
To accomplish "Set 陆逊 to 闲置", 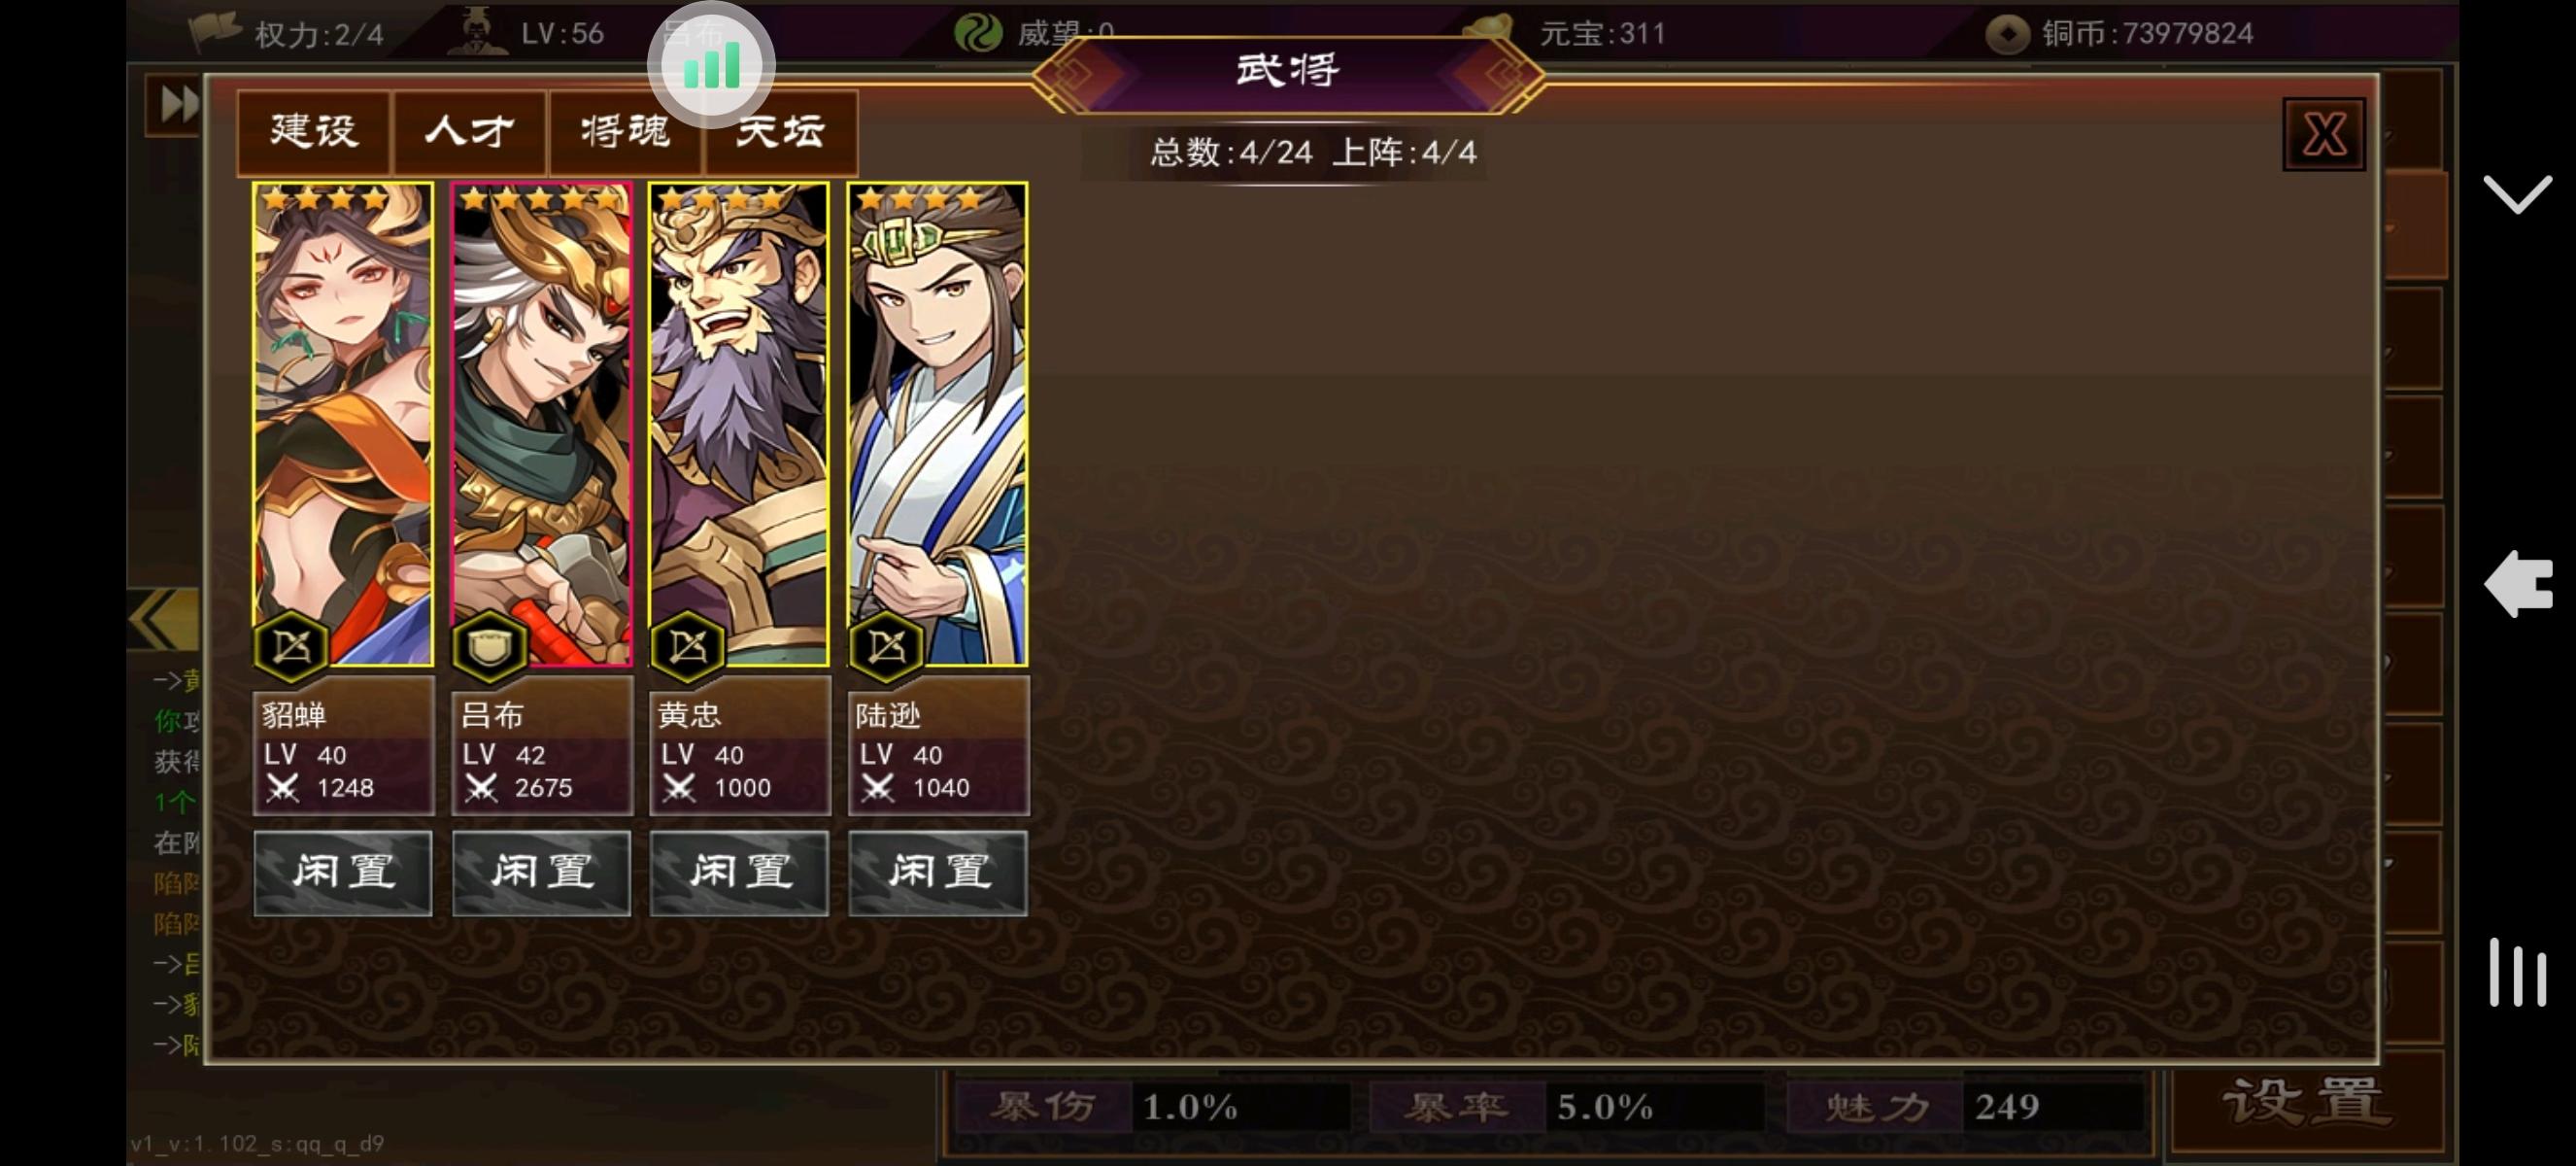I will (x=937, y=872).
